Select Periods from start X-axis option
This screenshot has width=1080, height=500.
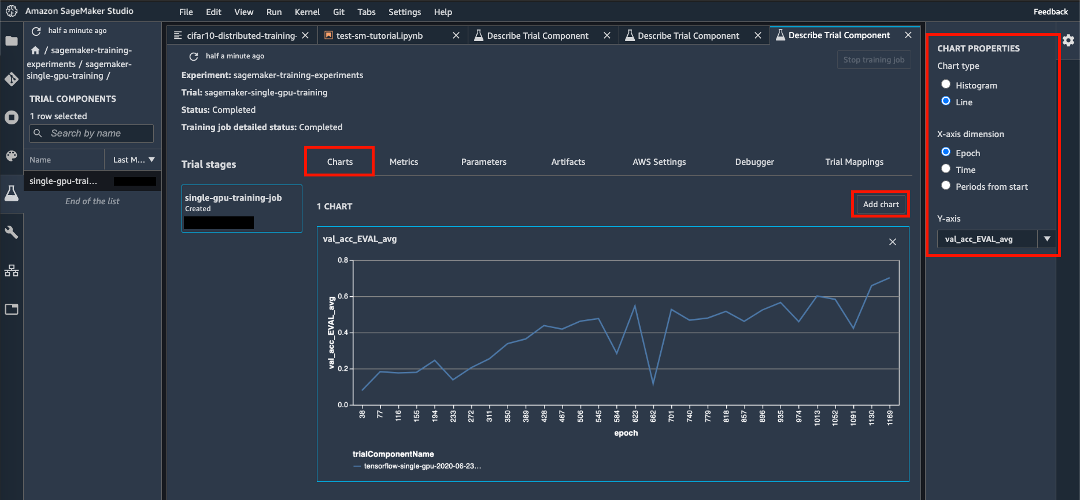click(x=946, y=185)
